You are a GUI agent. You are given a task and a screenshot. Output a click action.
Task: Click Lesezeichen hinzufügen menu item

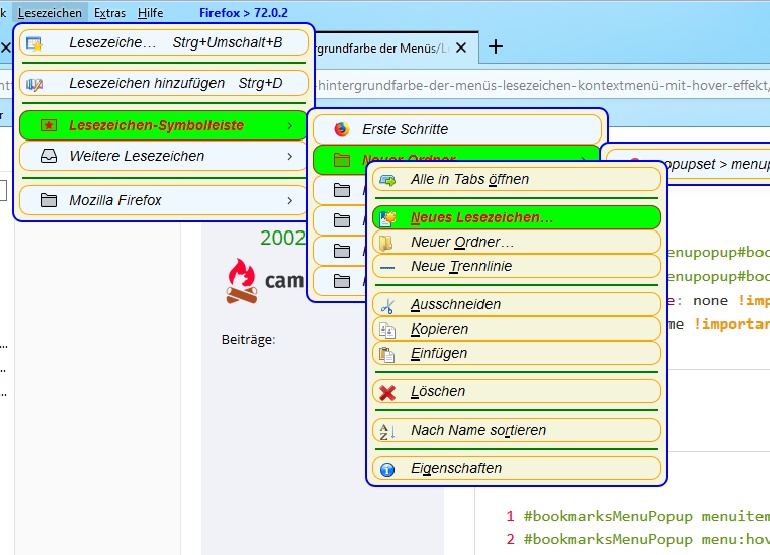(164, 83)
